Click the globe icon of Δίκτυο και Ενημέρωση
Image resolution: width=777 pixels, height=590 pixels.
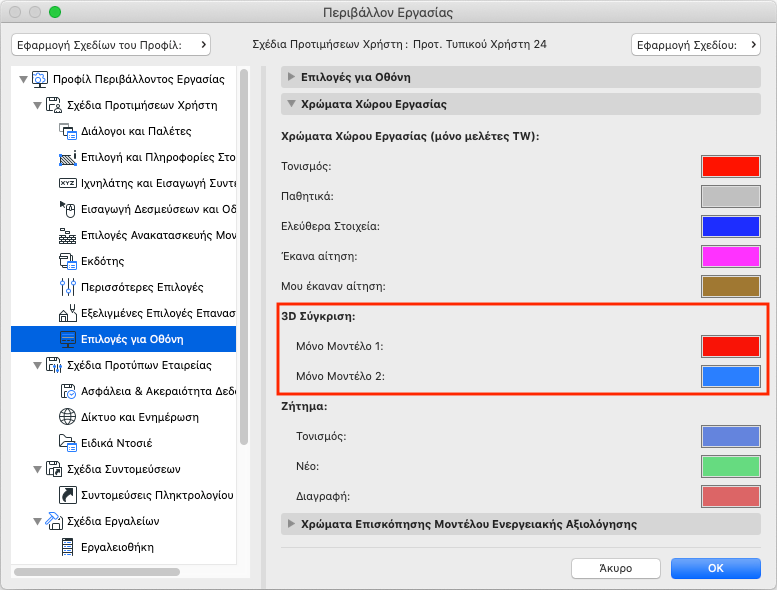click(x=68, y=417)
